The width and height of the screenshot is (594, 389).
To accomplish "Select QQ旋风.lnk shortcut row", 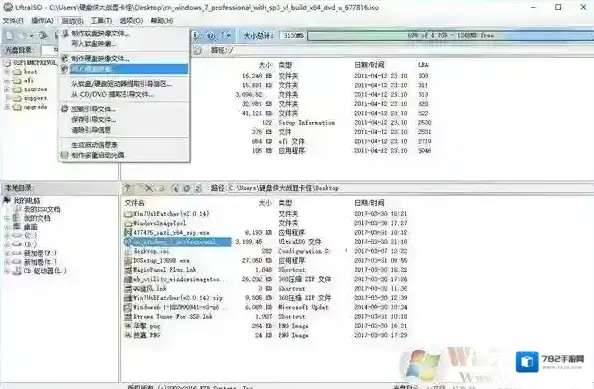I will pos(266,289).
